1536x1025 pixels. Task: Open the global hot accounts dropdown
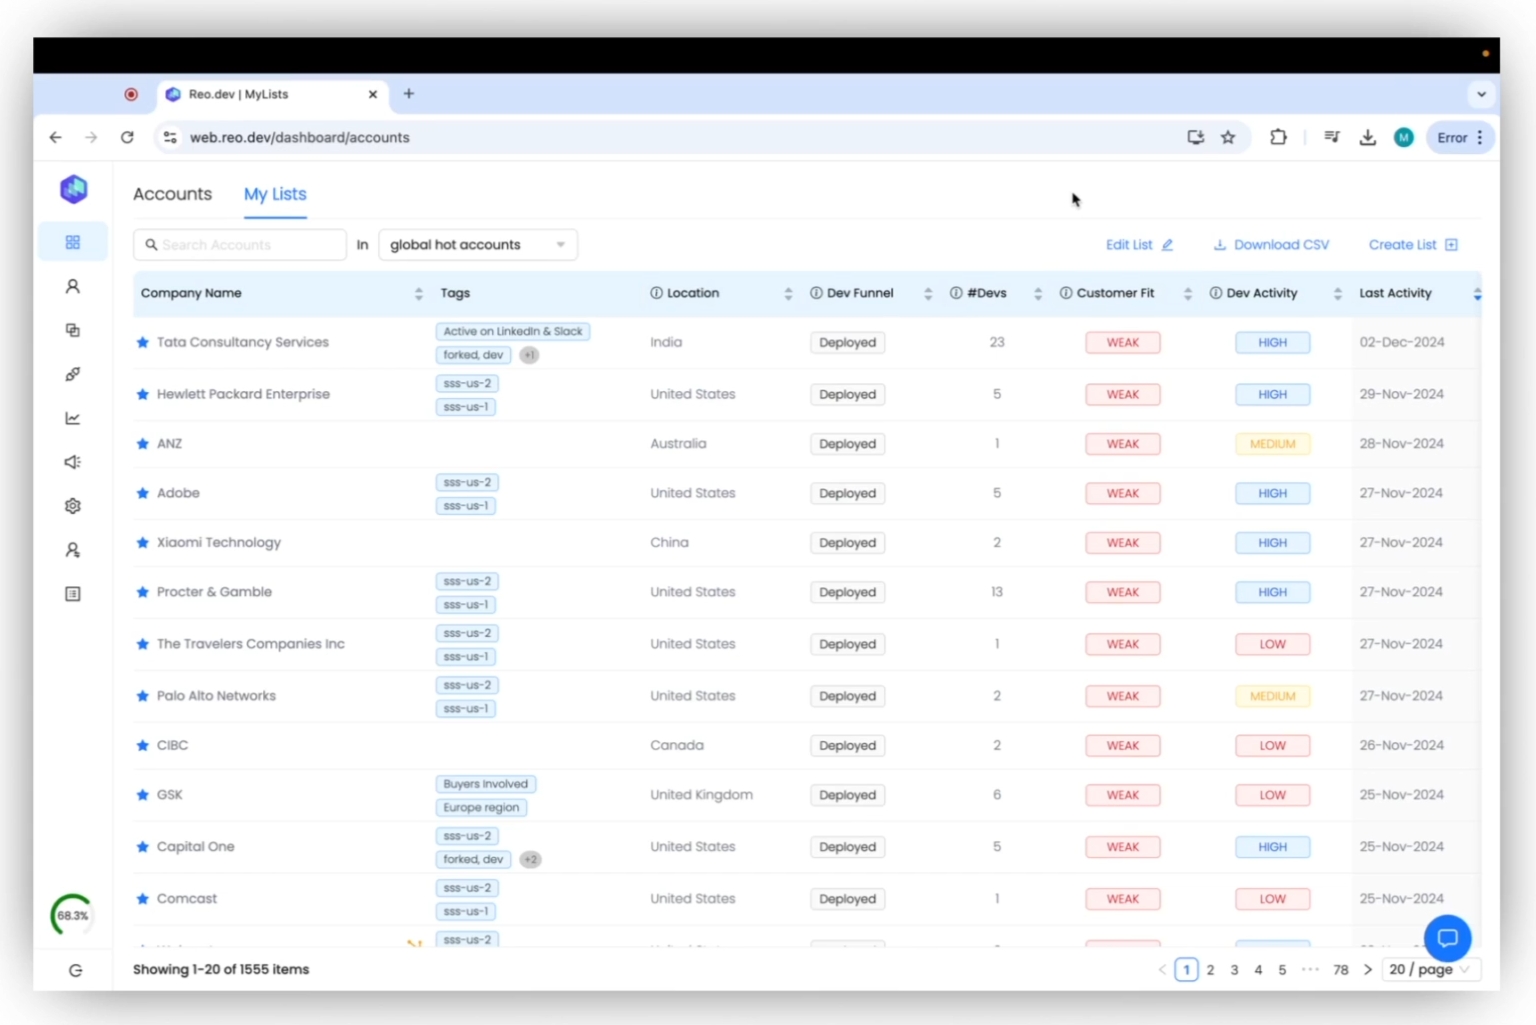pos(477,245)
